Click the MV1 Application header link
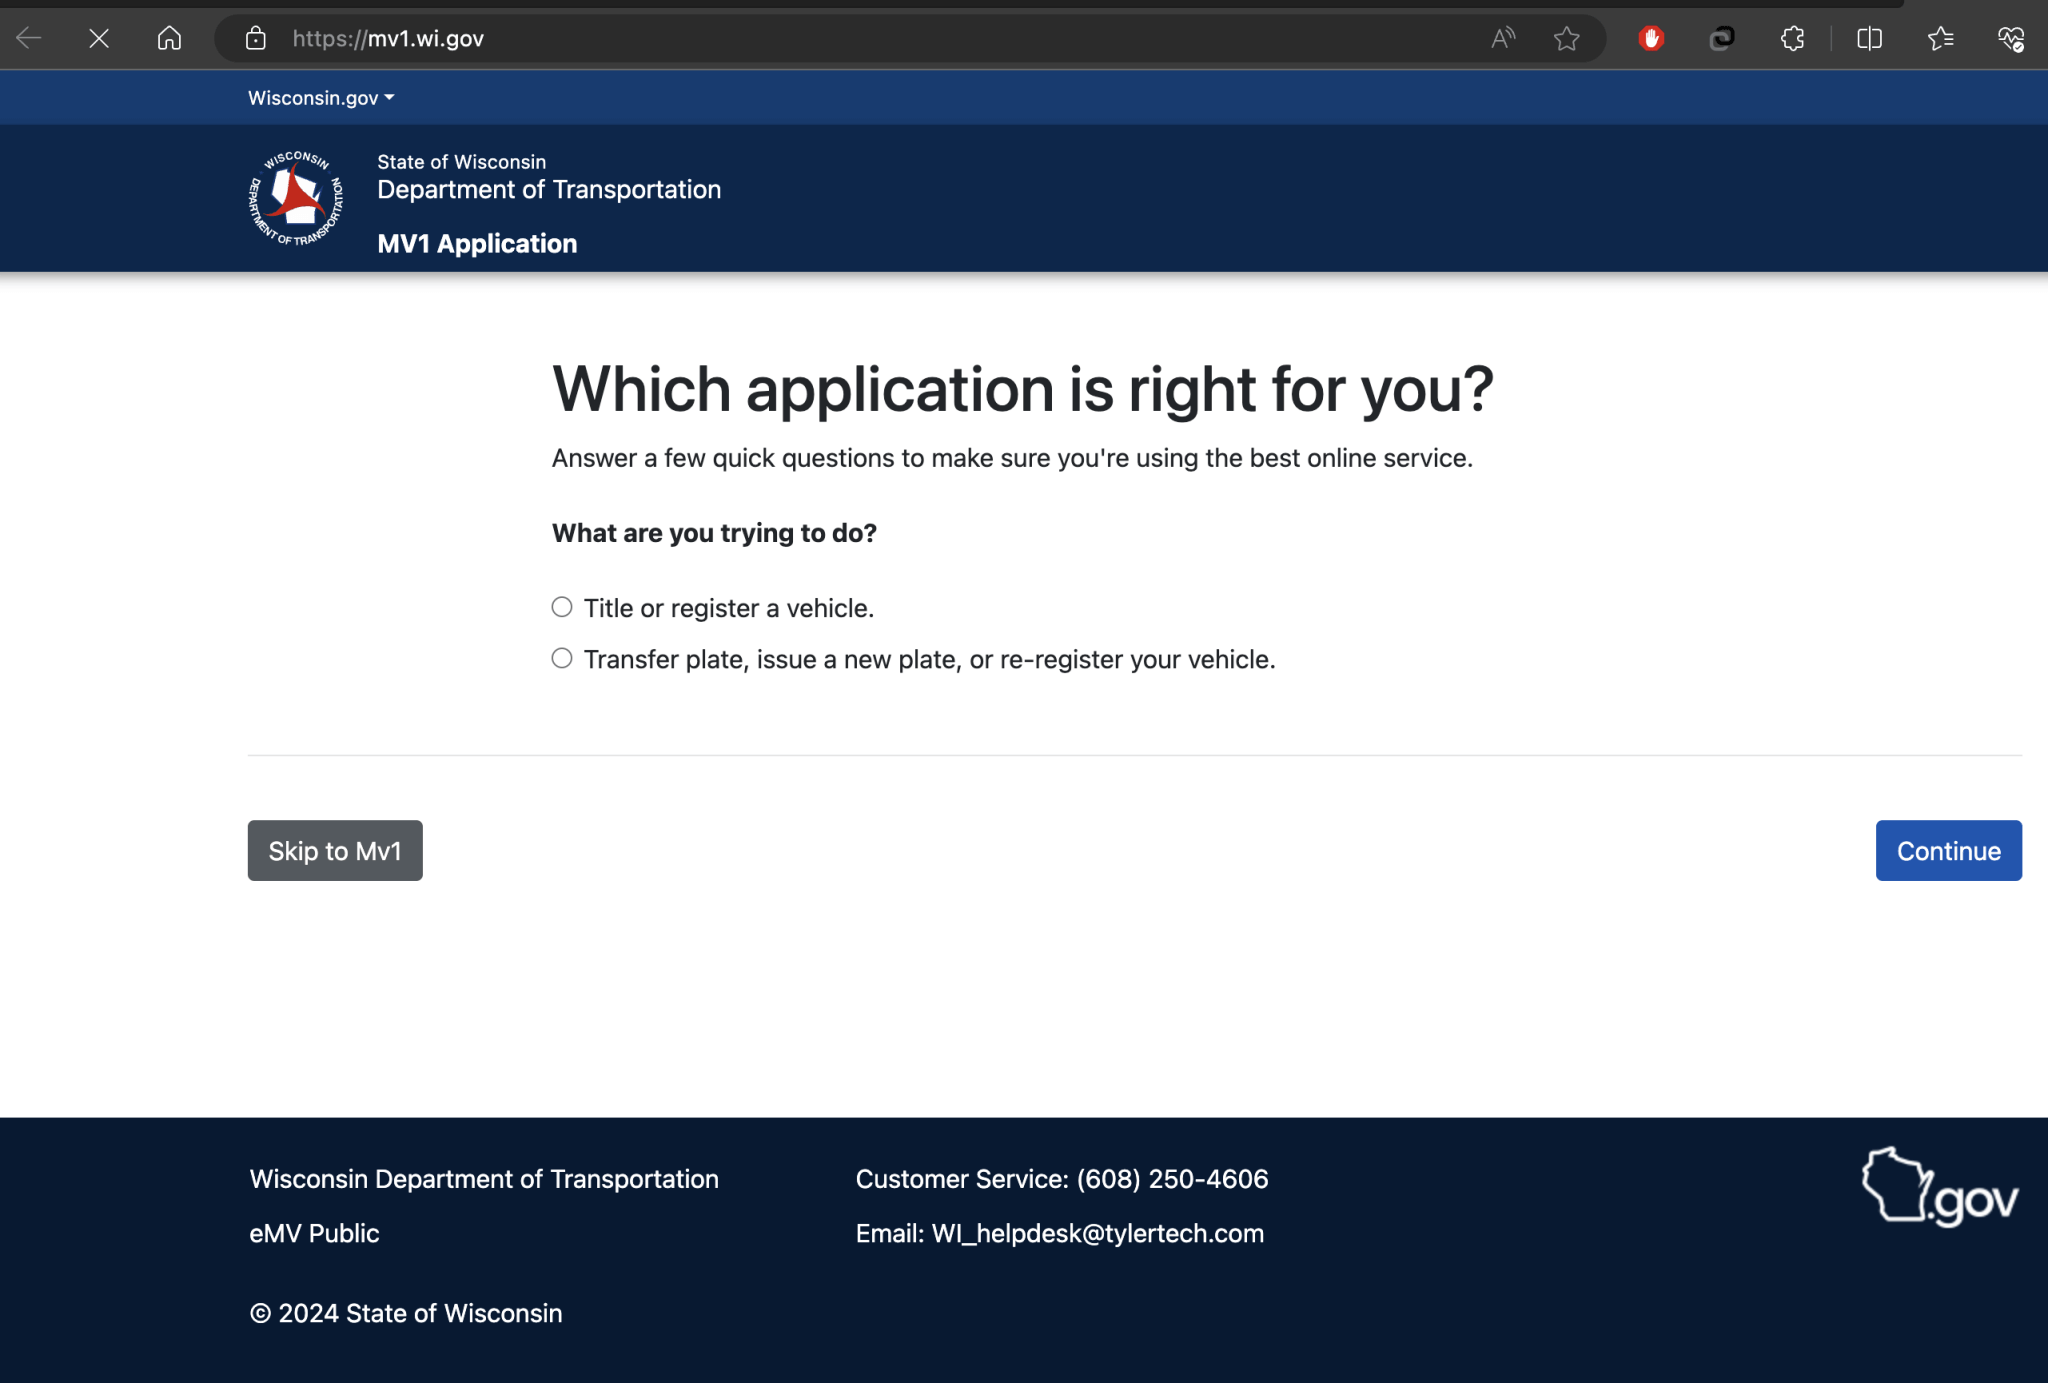Image resolution: width=2048 pixels, height=1383 pixels. point(477,244)
